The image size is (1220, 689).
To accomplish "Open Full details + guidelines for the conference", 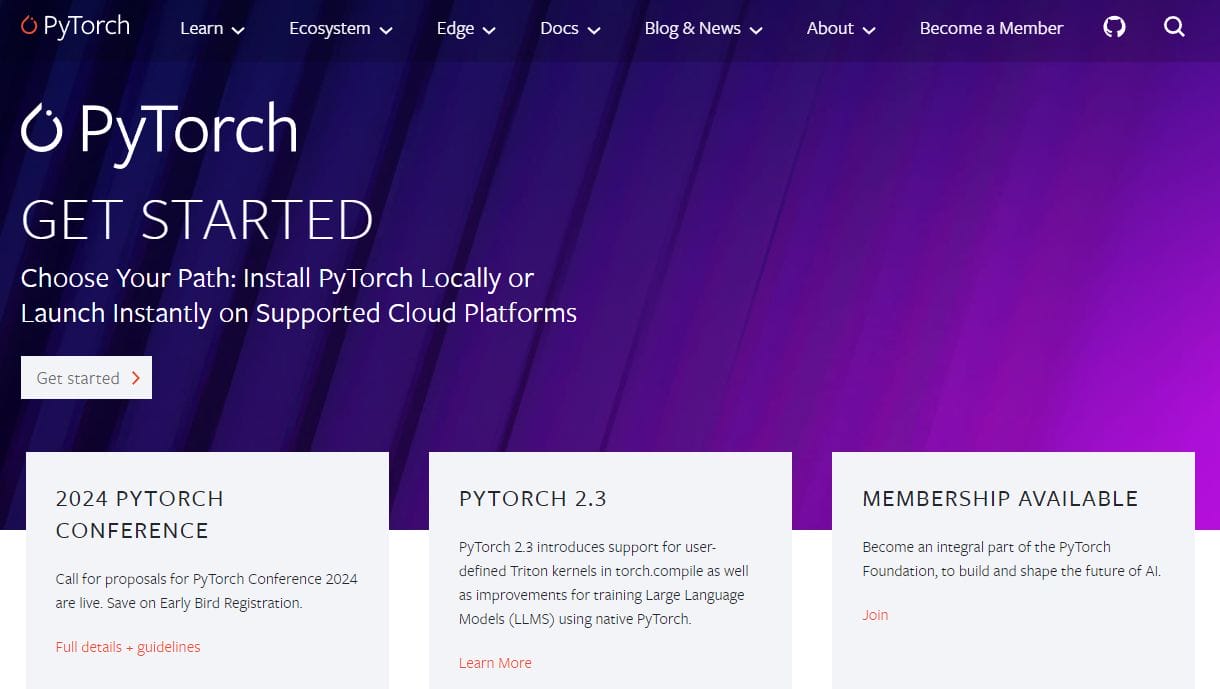I will pyautogui.click(x=128, y=647).
